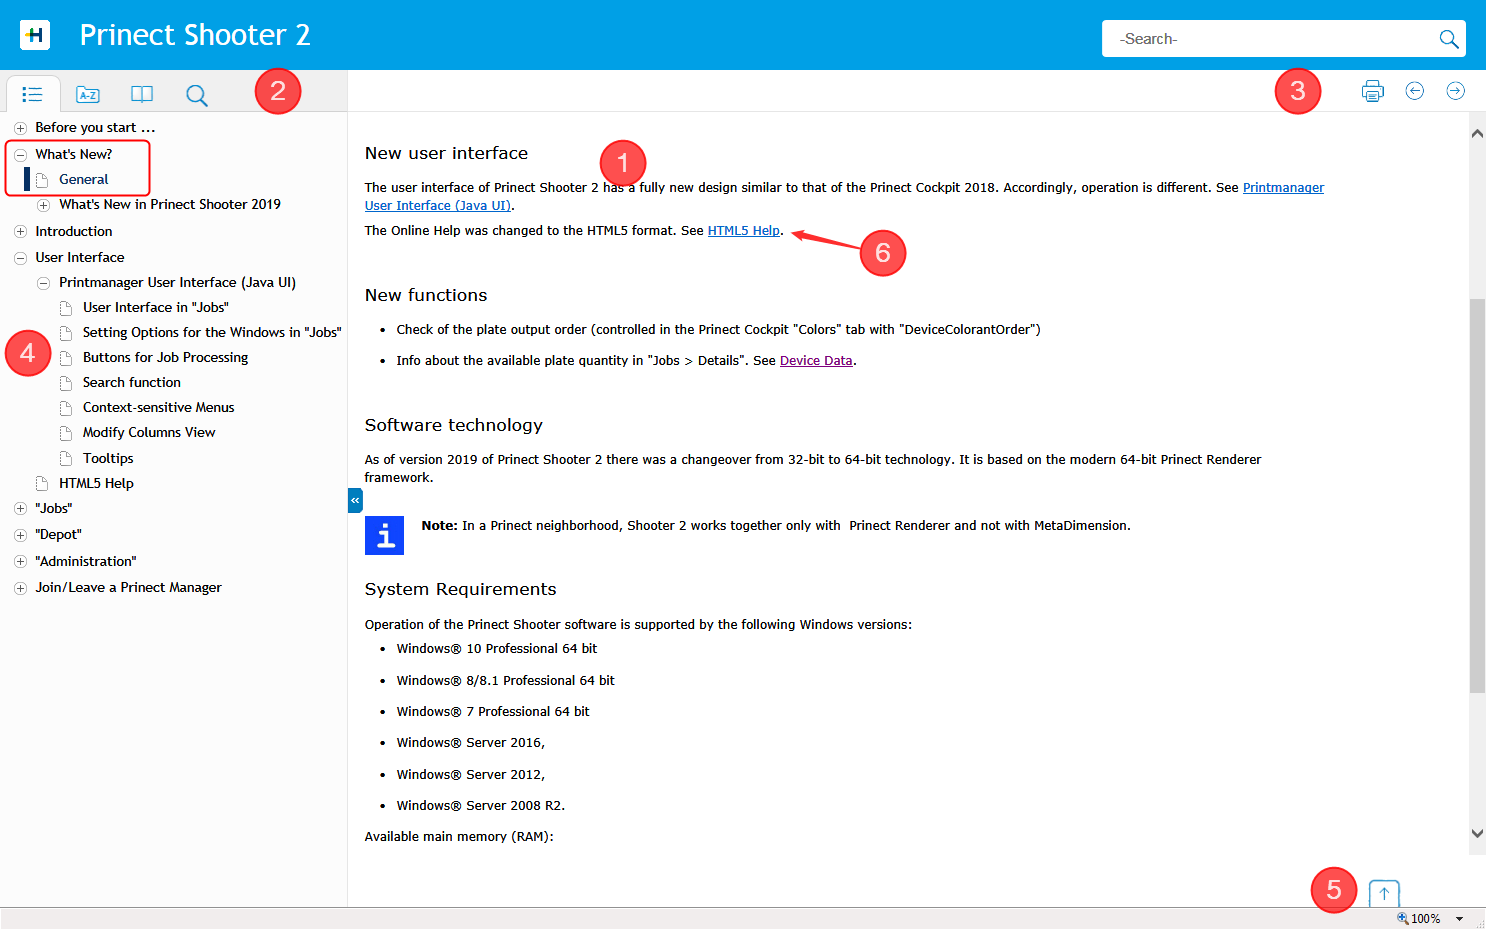The height and width of the screenshot is (930, 1486).
Task: Collapse the "User Interface" tree node
Action: 20,258
